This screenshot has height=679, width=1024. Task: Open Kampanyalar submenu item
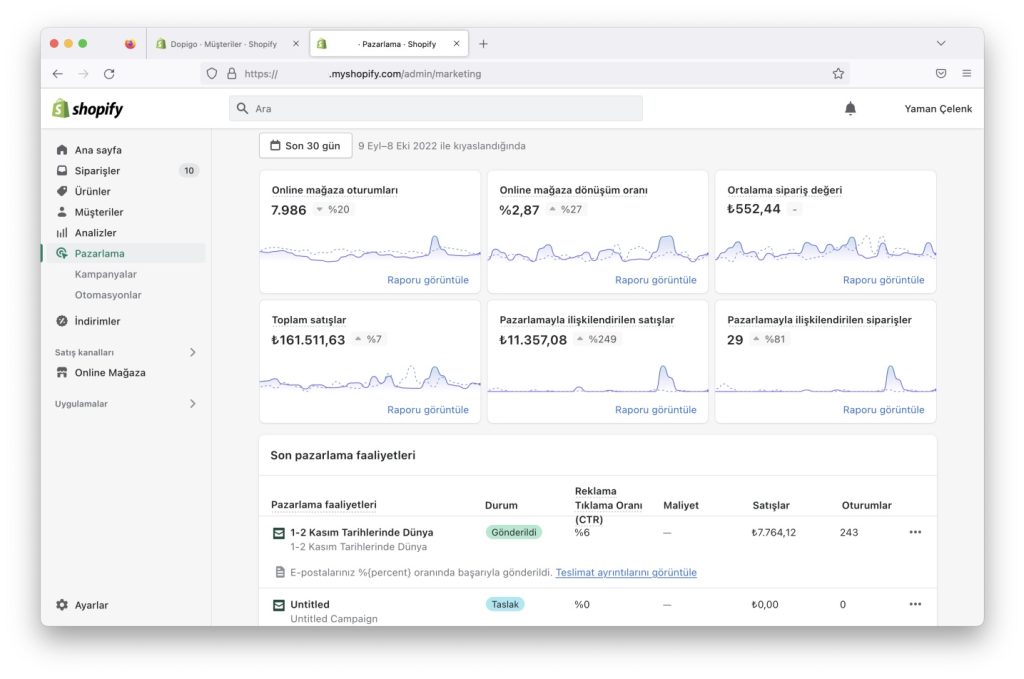[x=106, y=274]
